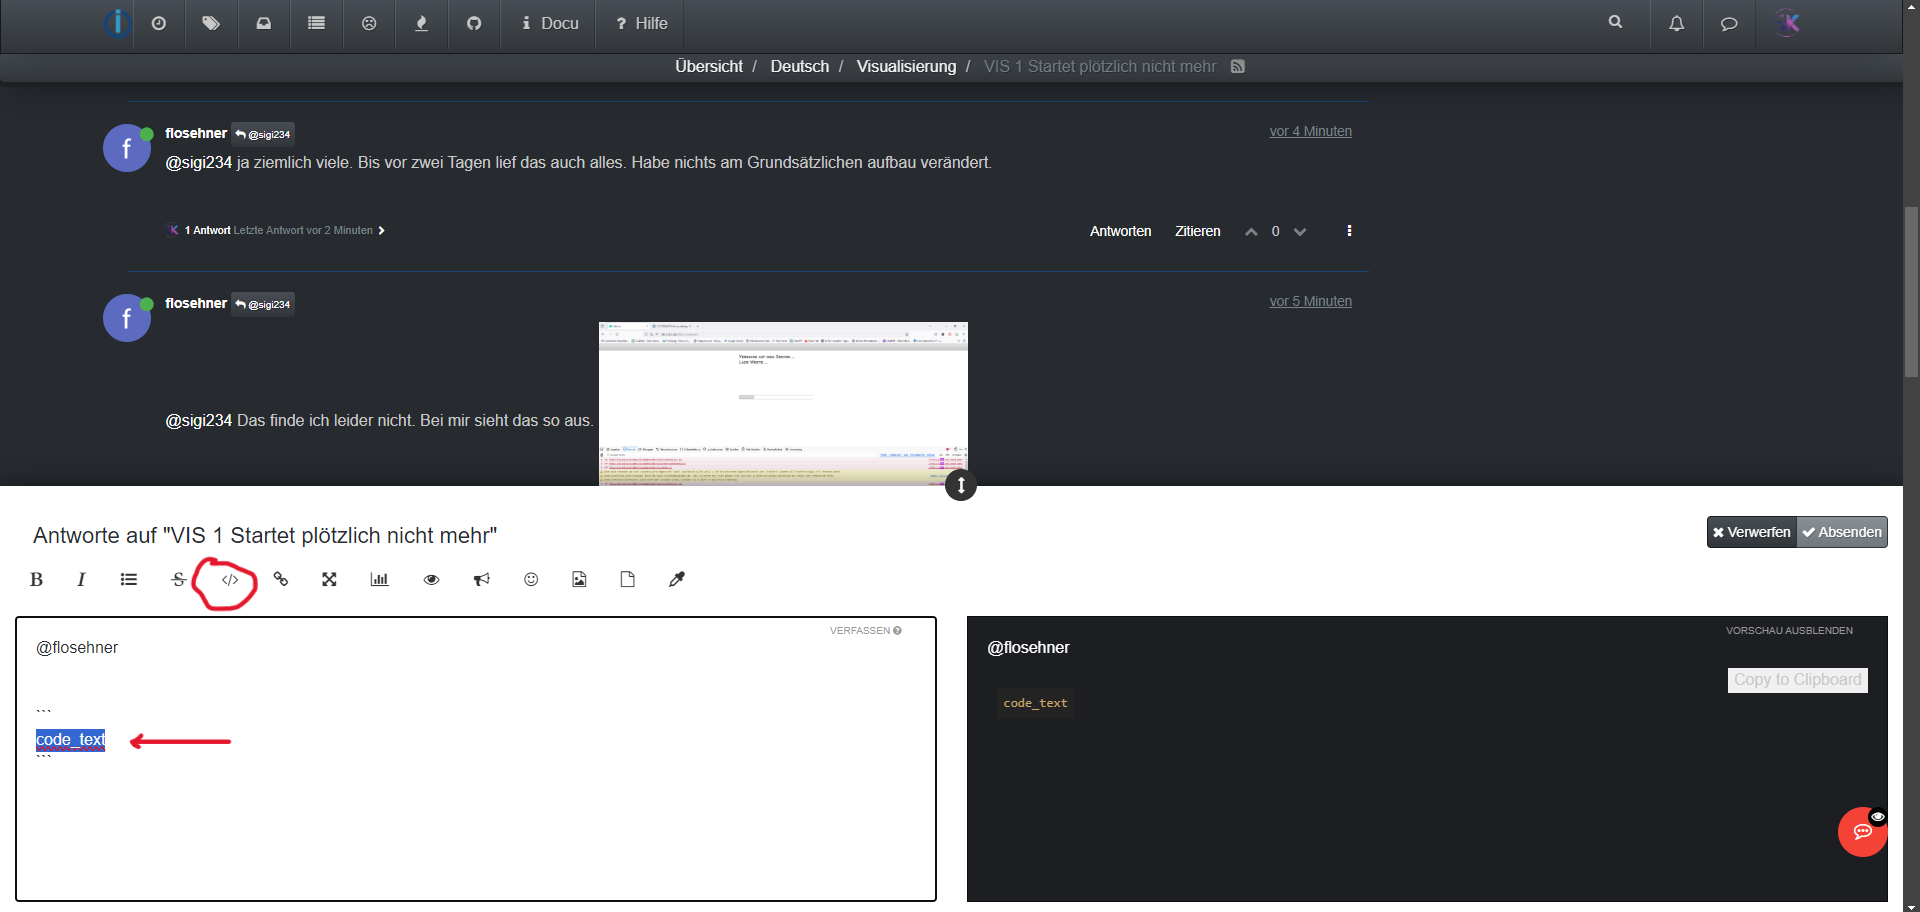Upload an image using the picture icon

(x=579, y=580)
